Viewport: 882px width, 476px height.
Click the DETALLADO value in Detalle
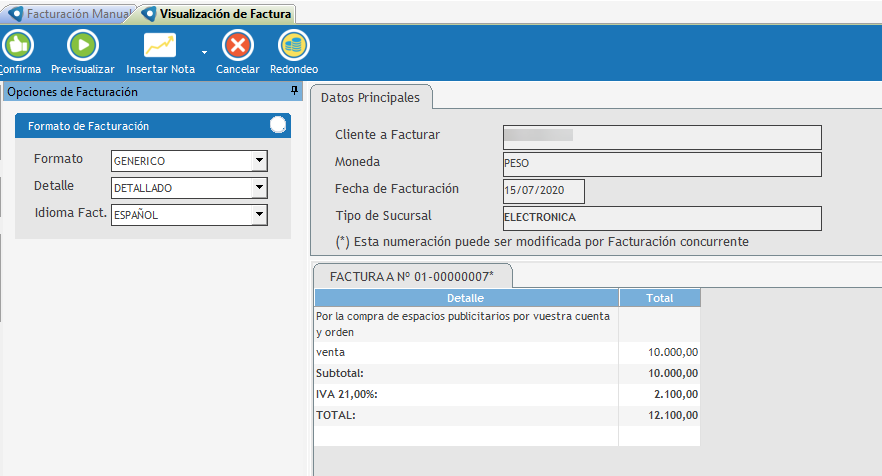coord(143,188)
